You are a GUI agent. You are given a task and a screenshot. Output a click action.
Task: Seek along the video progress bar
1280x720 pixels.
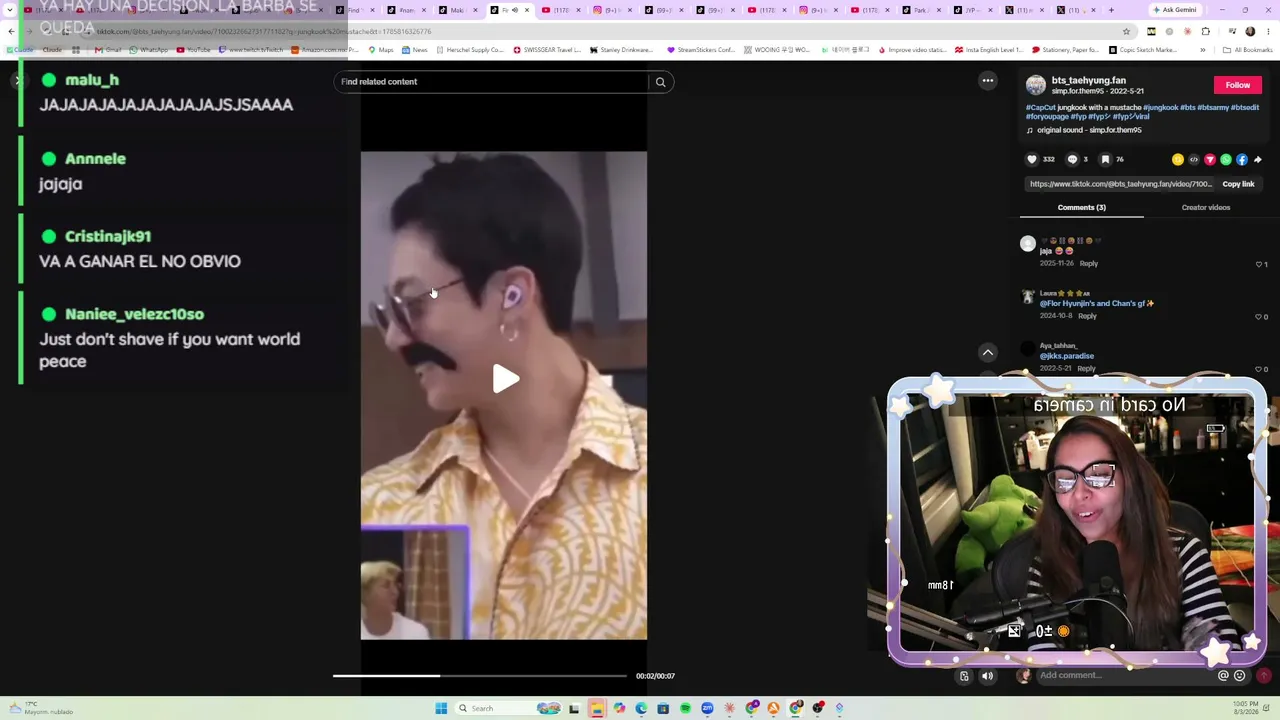click(480, 676)
